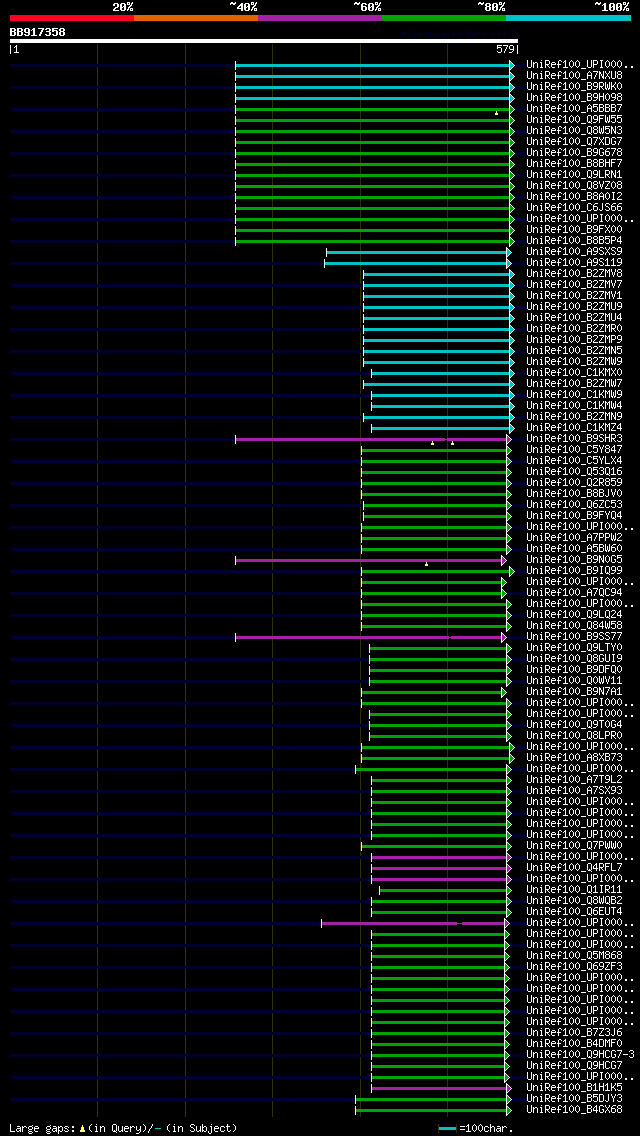Select the purple alignment bar for B9SHR3
Screen dimensions: 640x1136
coord(373,439)
